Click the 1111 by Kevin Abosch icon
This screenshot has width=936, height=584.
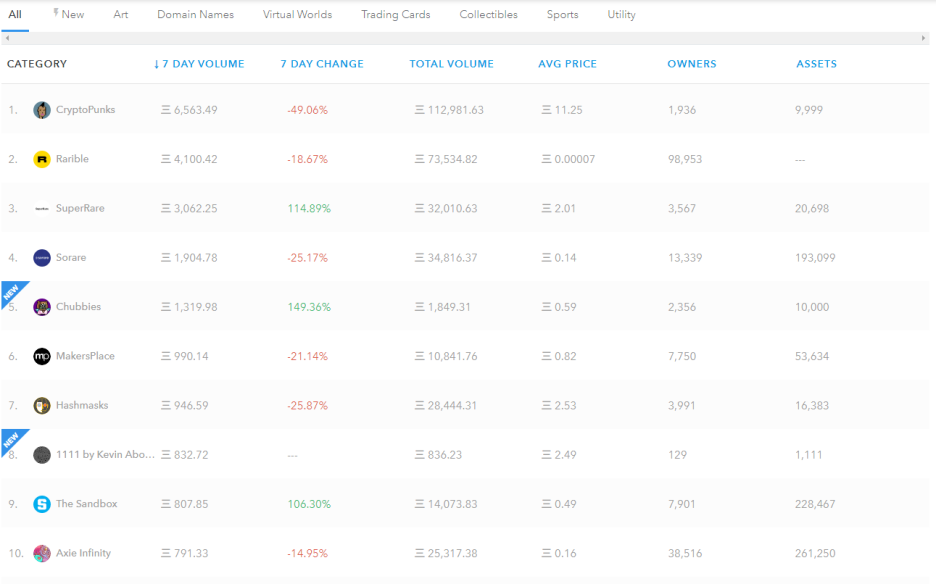[x=42, y=455]
